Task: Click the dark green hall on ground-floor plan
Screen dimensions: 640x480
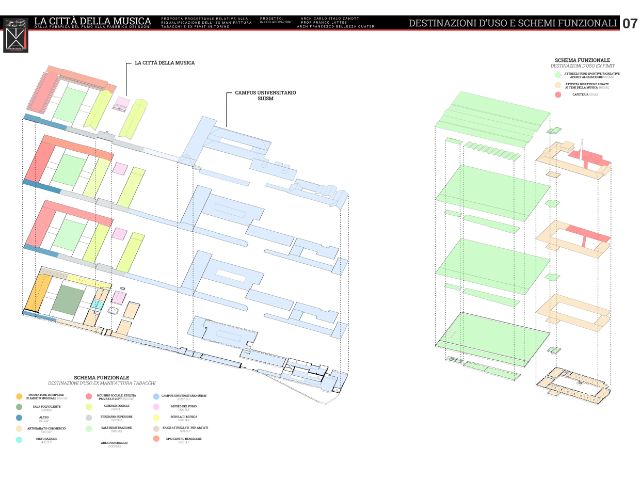Action: [68, 300]
